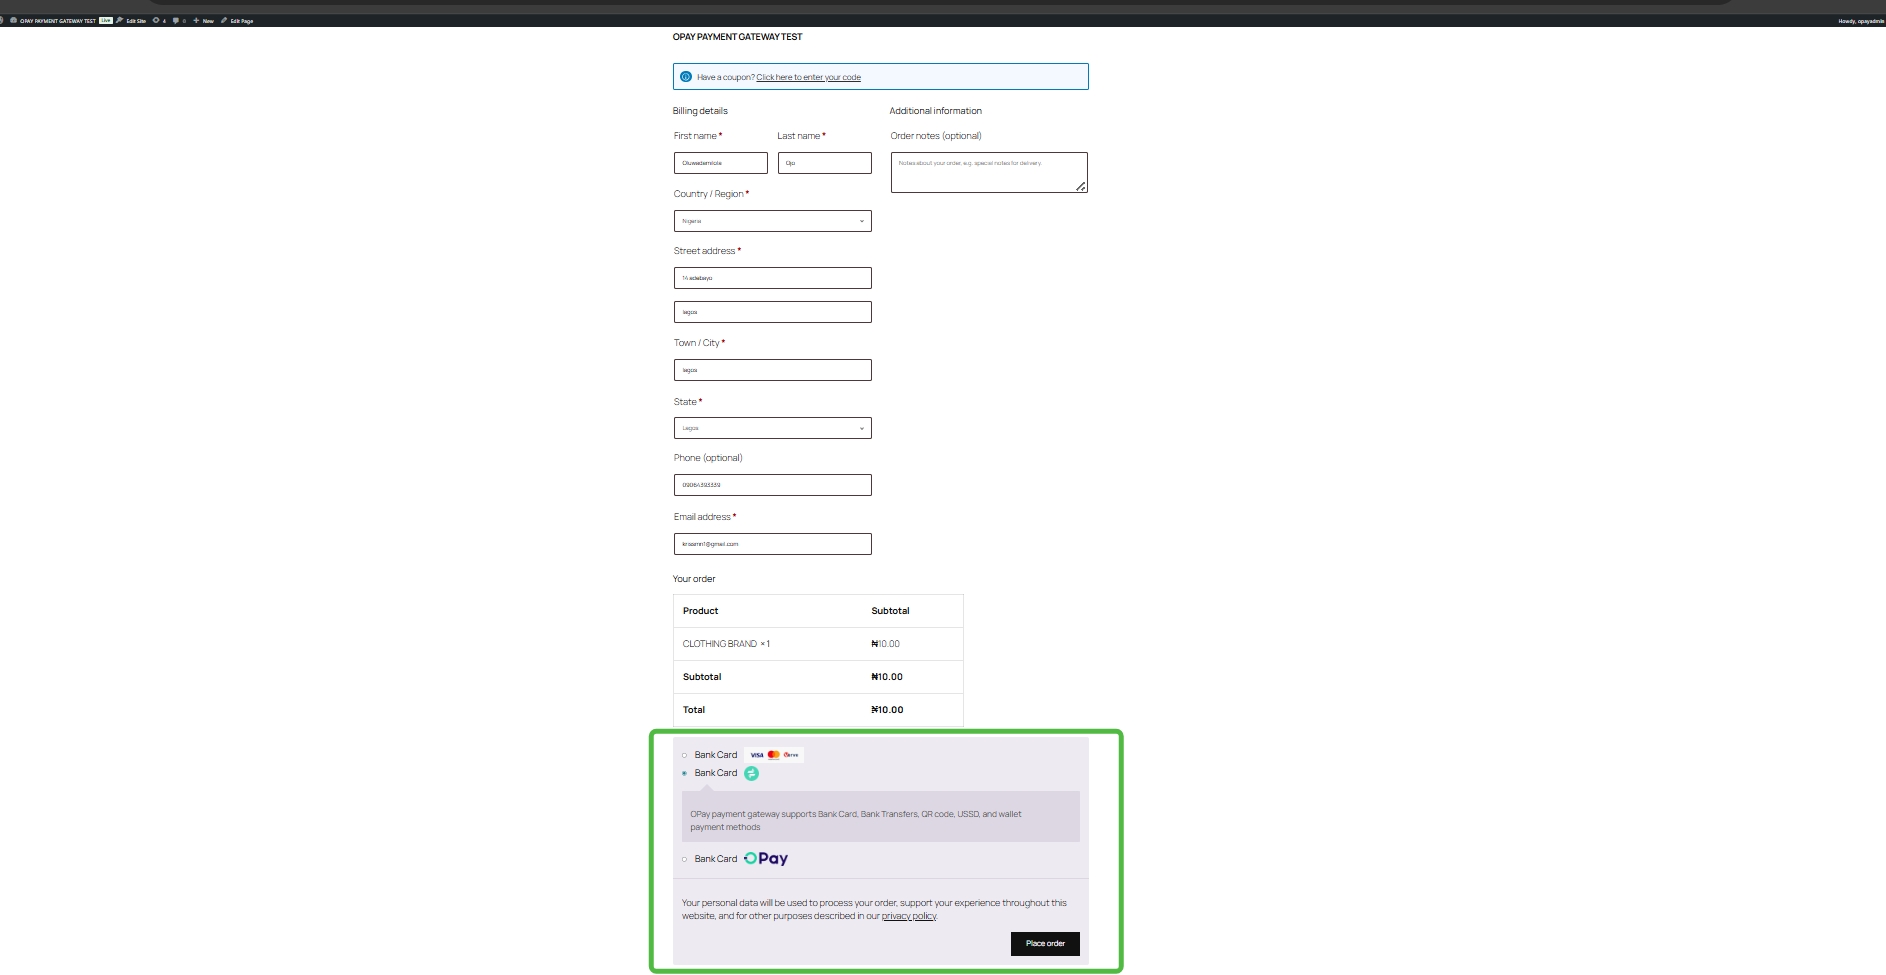Click the updates icon in admin bar

click(156, 20)
